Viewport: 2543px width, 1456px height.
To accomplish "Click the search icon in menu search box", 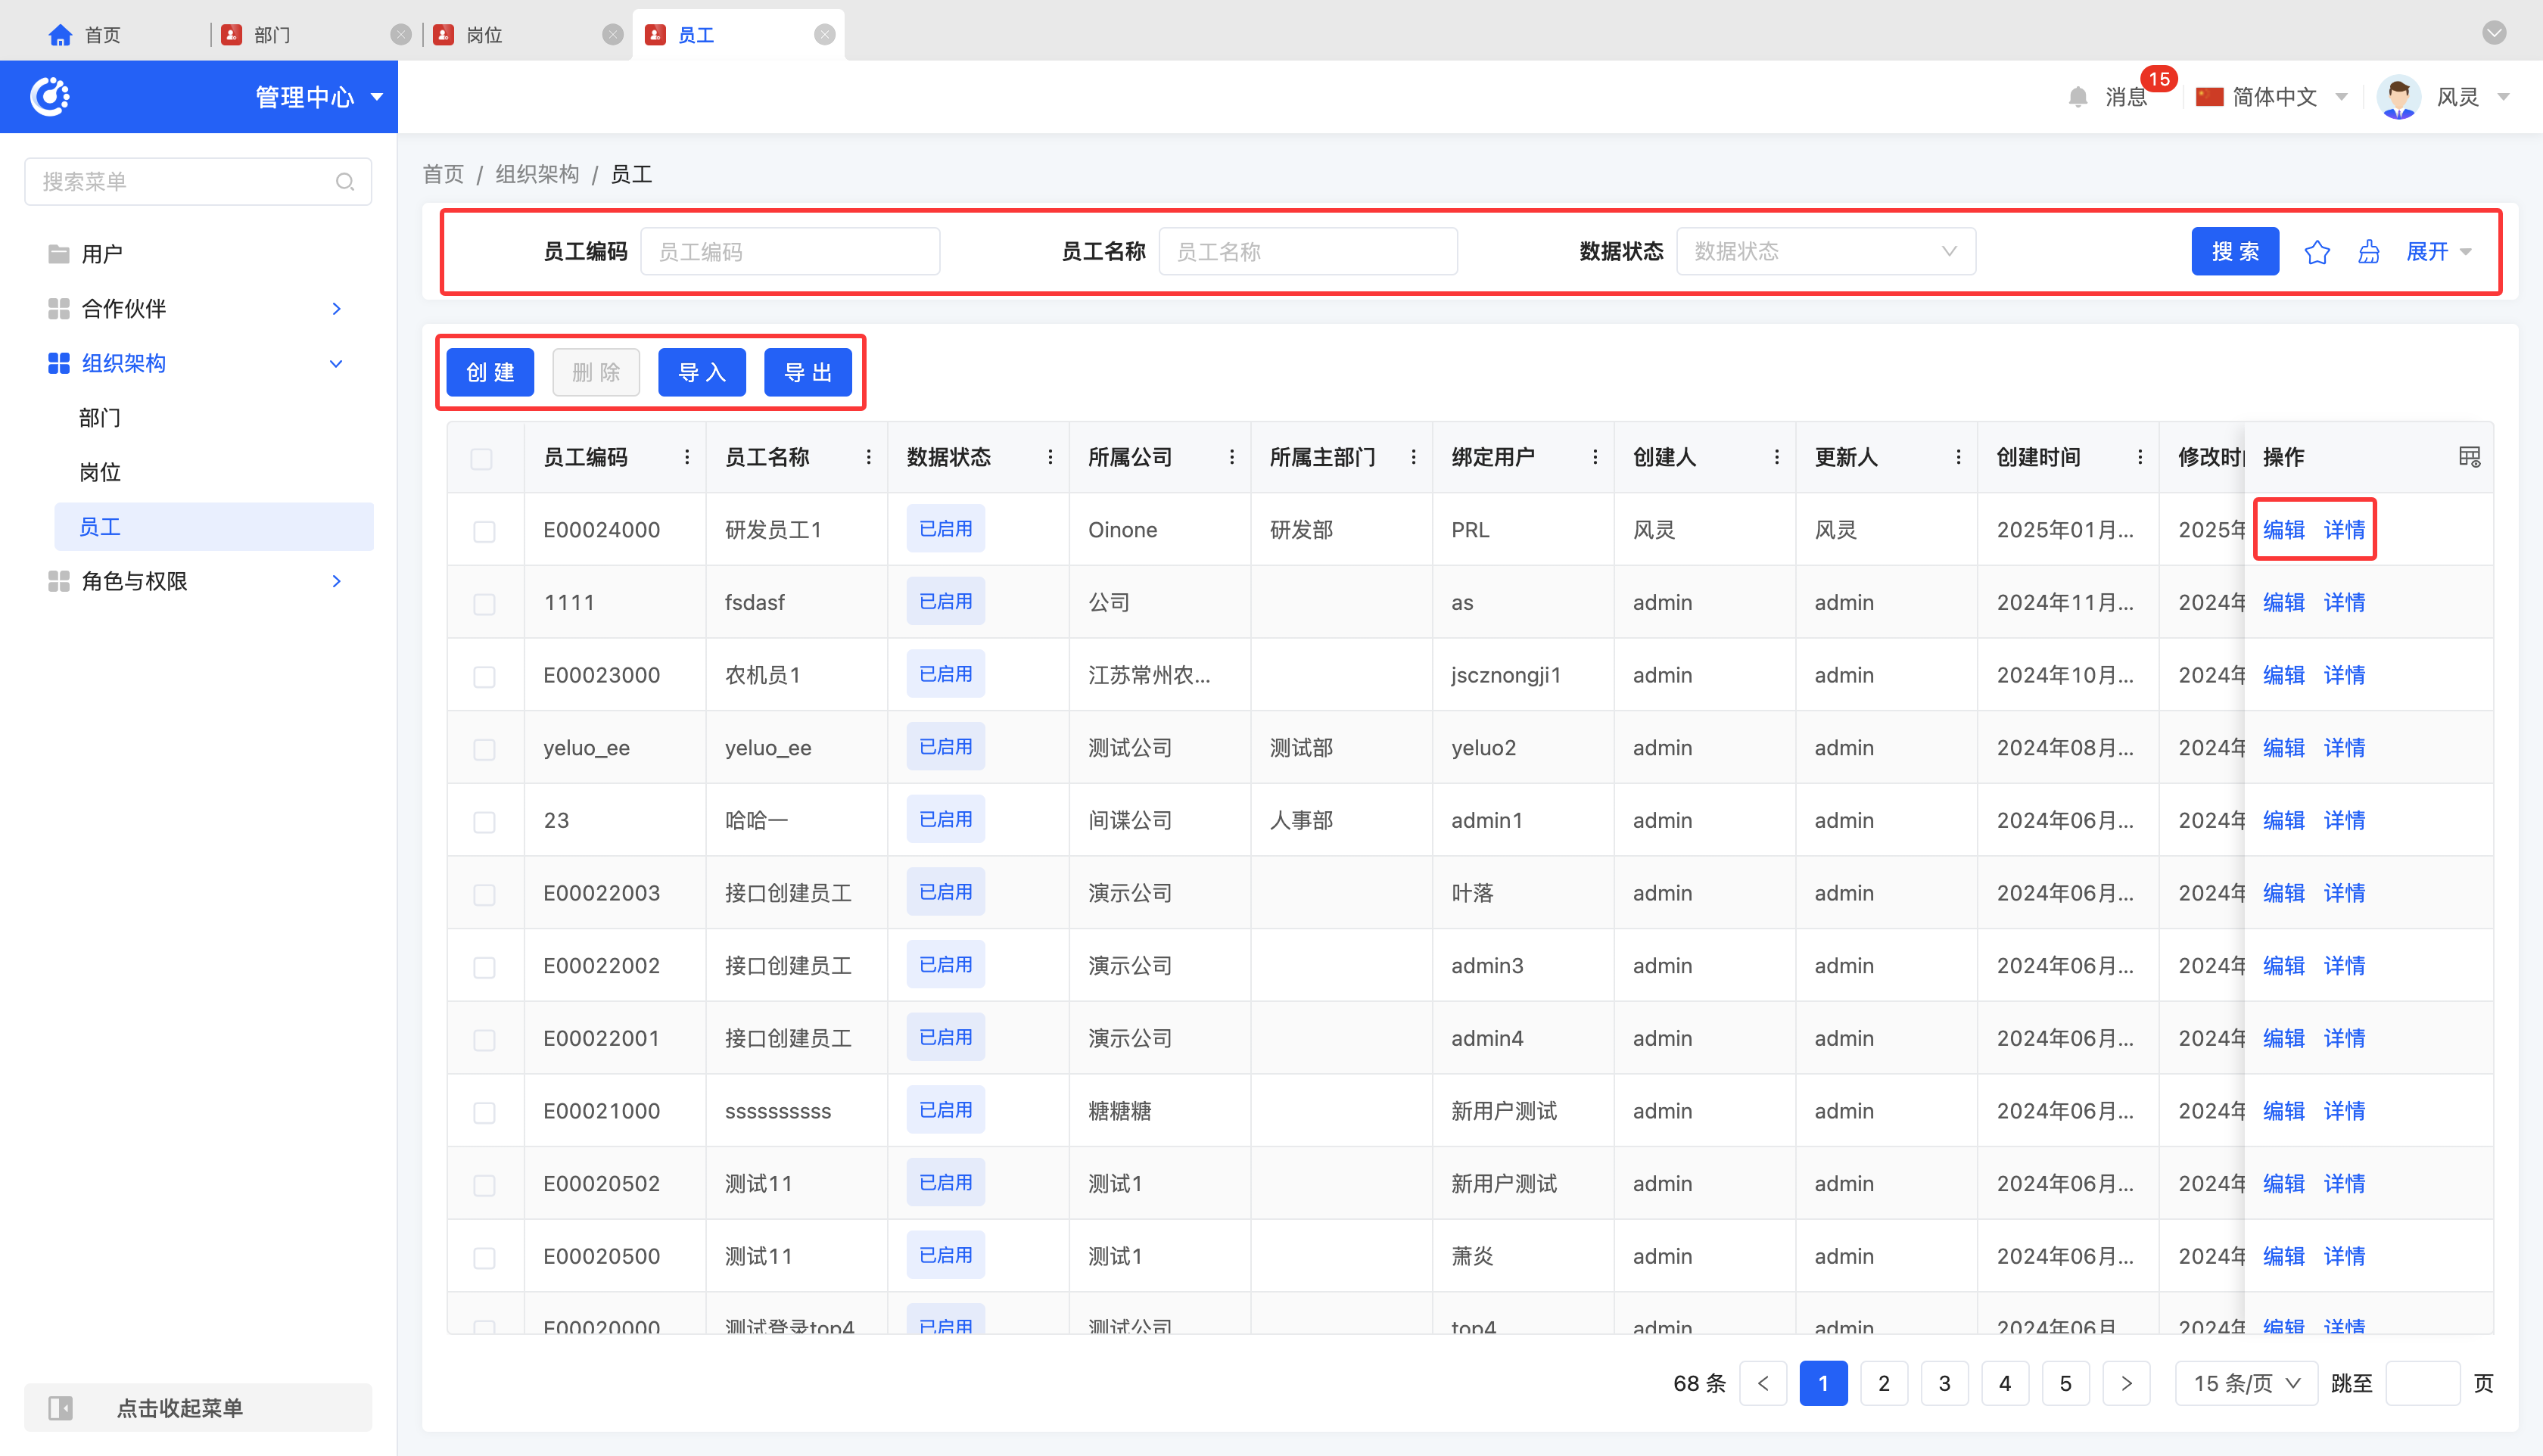I will click(345, 182).
